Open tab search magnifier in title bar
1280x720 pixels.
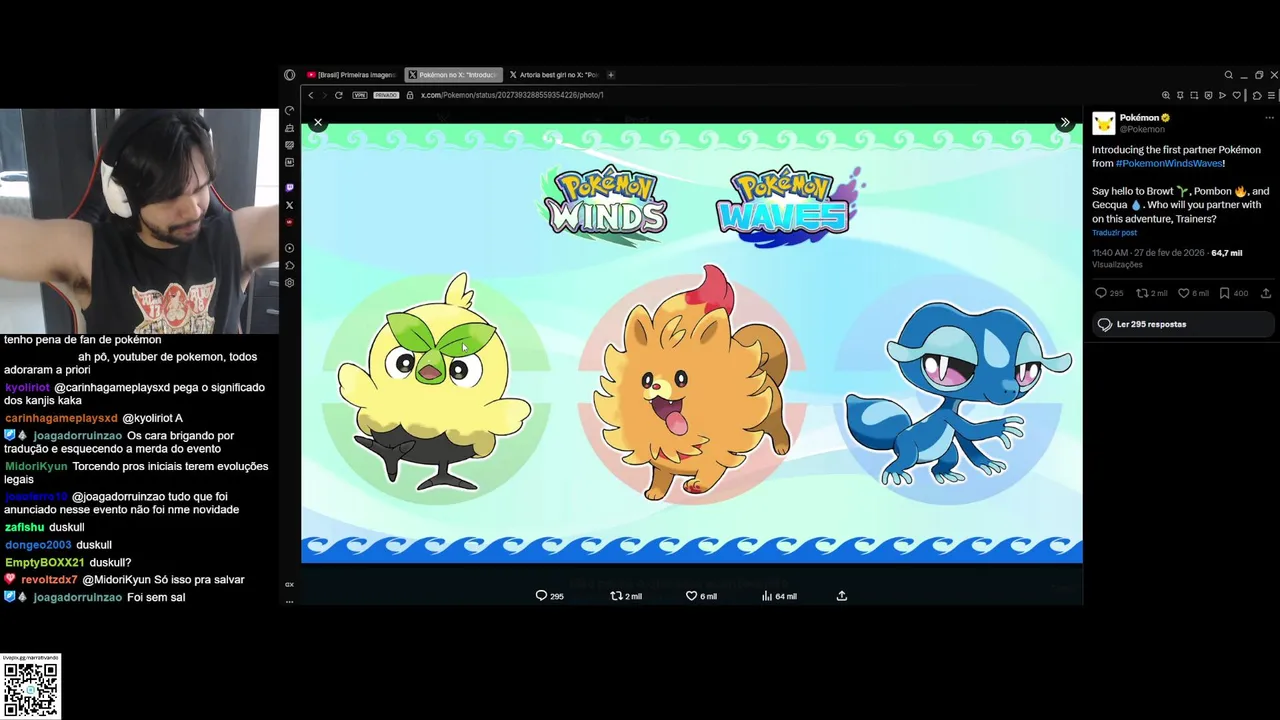pyautogui.click(x=1229, y=75)
